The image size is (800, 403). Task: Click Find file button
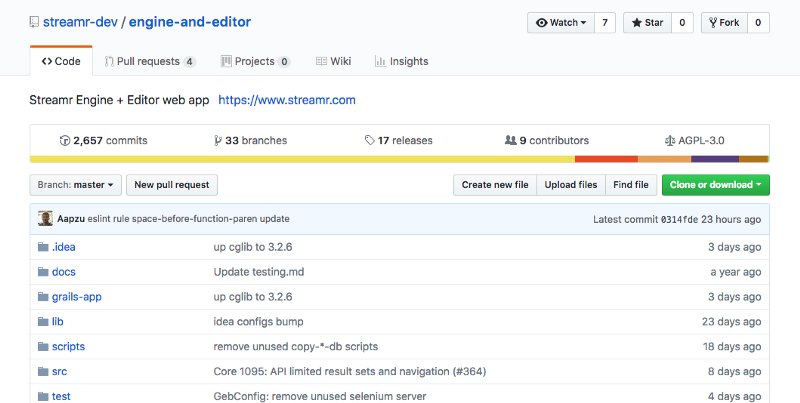(631, 185)
